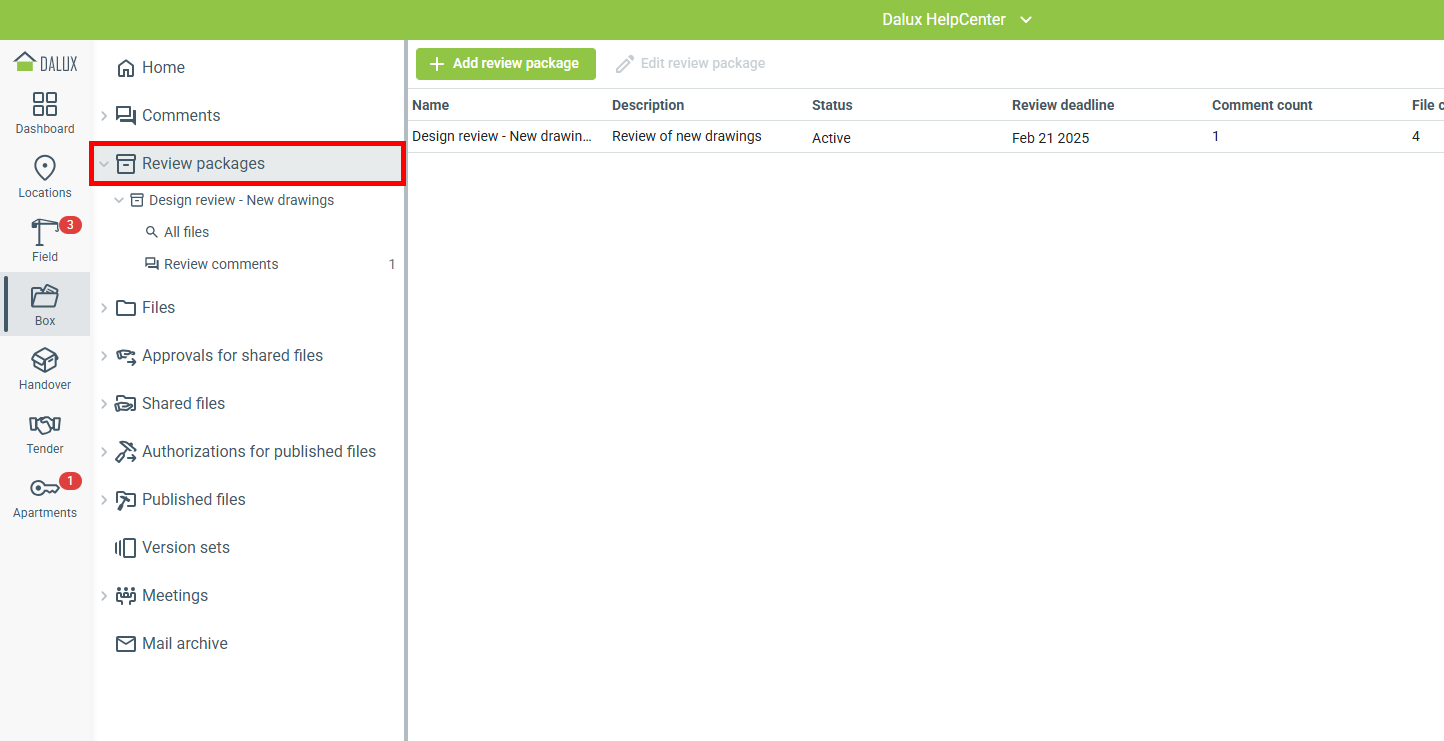This screenshot has height=741, width=1444.
Task: Open the Apartments key icon
Action: [45, 489]
